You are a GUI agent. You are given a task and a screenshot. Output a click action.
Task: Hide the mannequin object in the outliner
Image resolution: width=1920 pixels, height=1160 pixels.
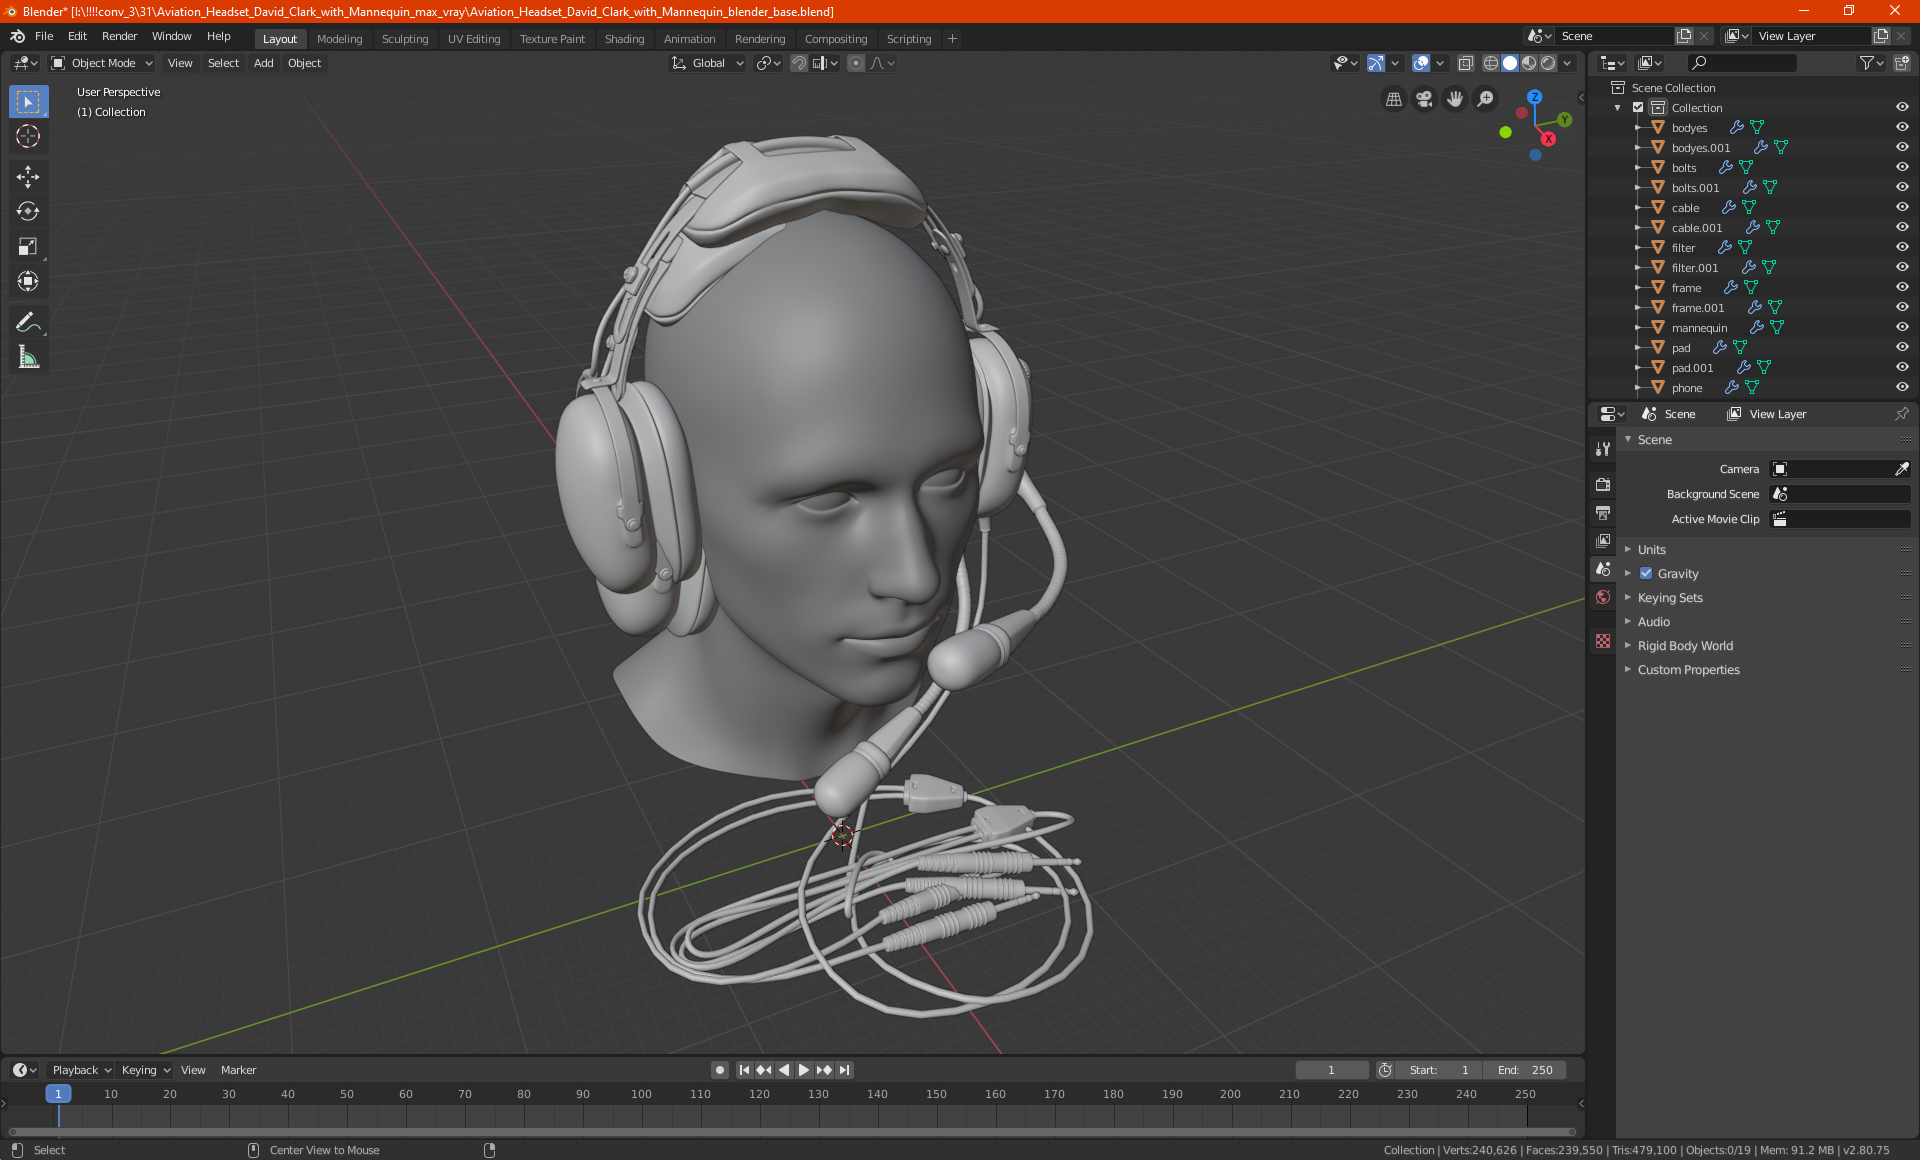click(1901, 327)
